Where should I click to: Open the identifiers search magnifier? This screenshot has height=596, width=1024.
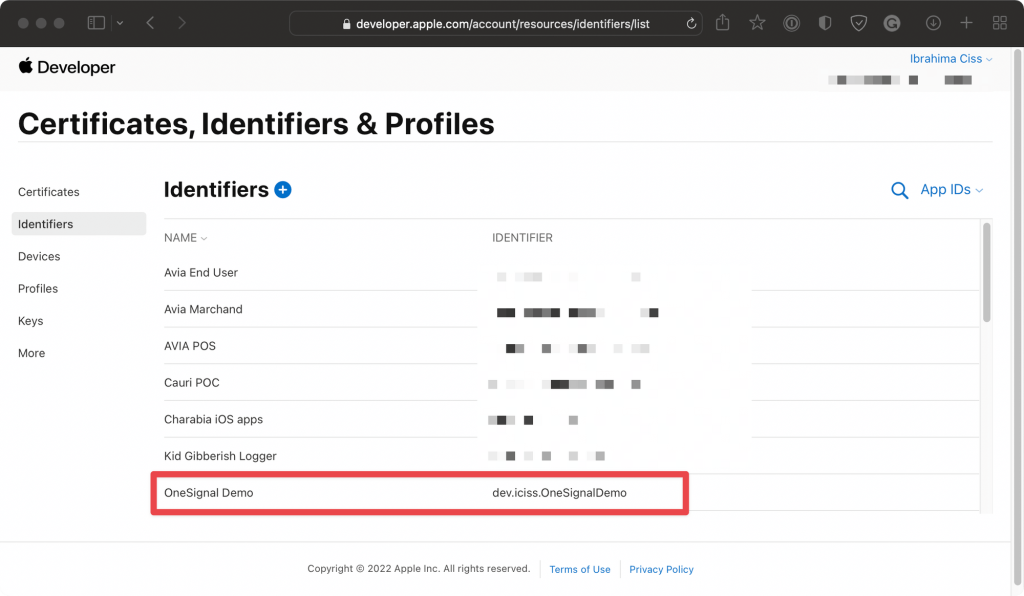click(x=899, y=191)
